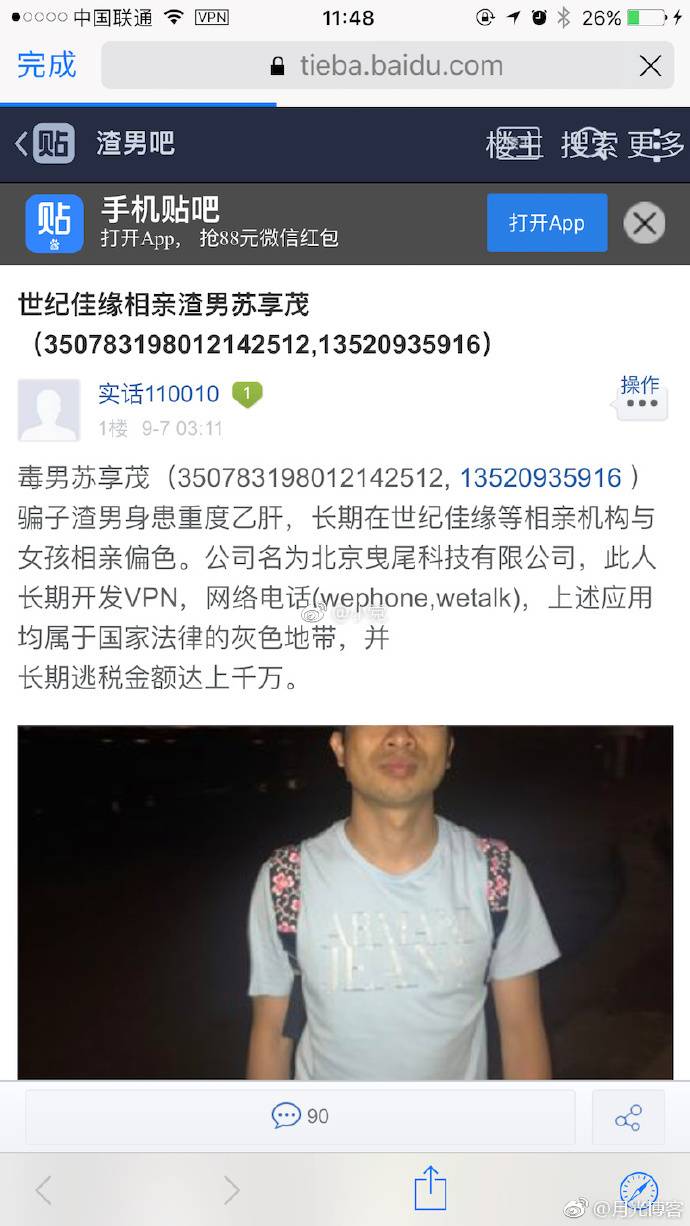This screenshot has height=1226, width=690.
Task: Open the posted photo of the man
Action: point(345,902)
